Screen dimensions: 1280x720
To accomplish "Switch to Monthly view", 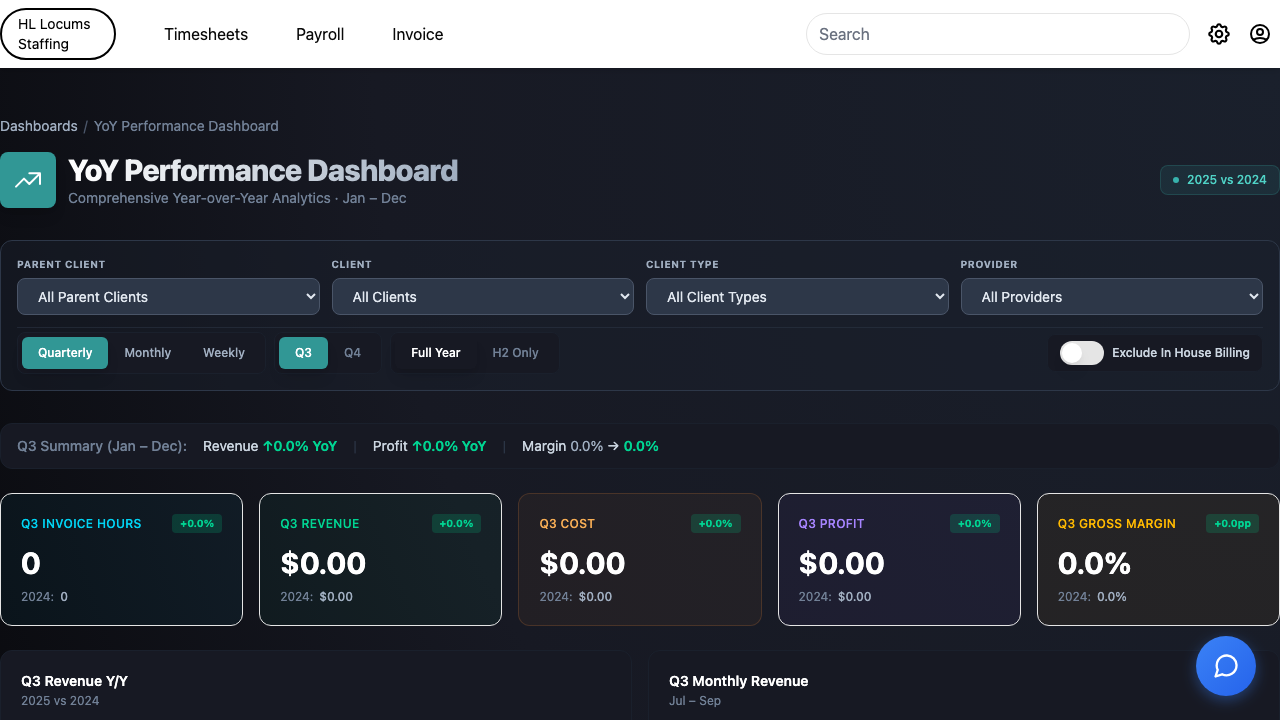I will (x=148, y=353).
